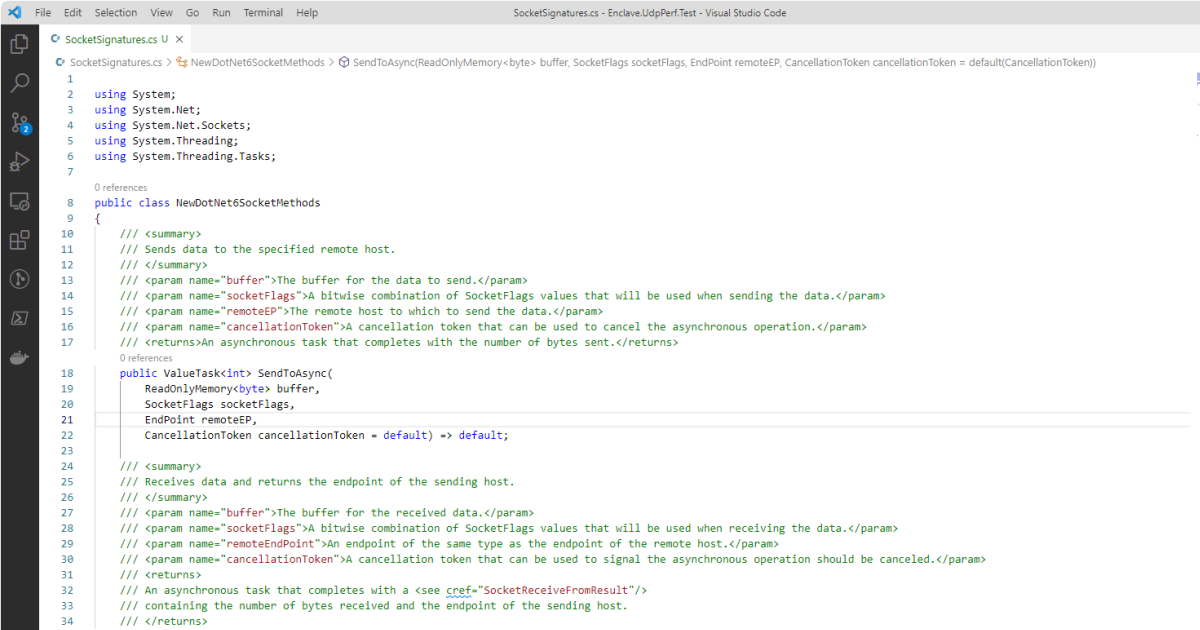Open the Run and Debug view
This screenshot has height=630, width=1200.
[19, 162]
